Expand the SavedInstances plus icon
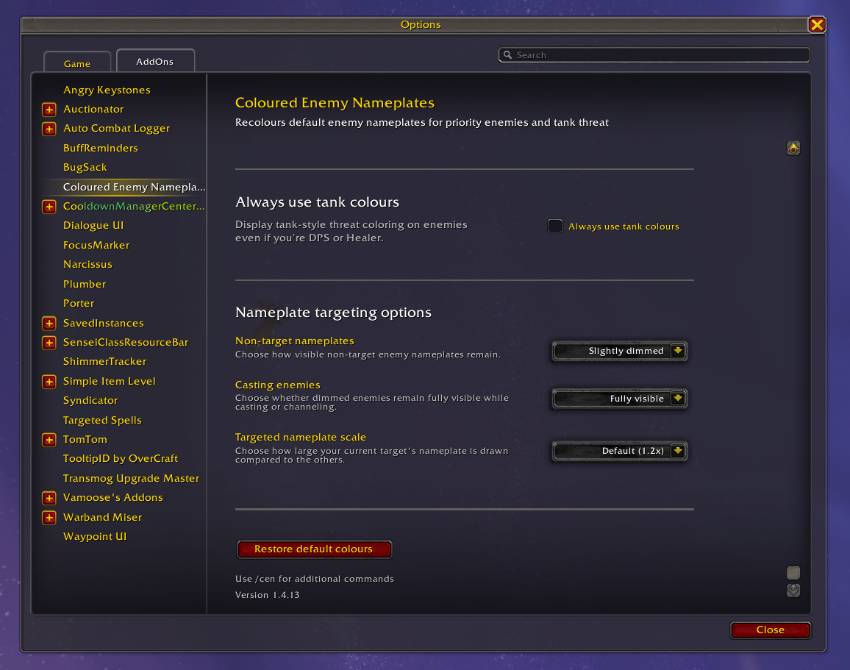This screenshot has width=850, height=670. click(49, 324)
